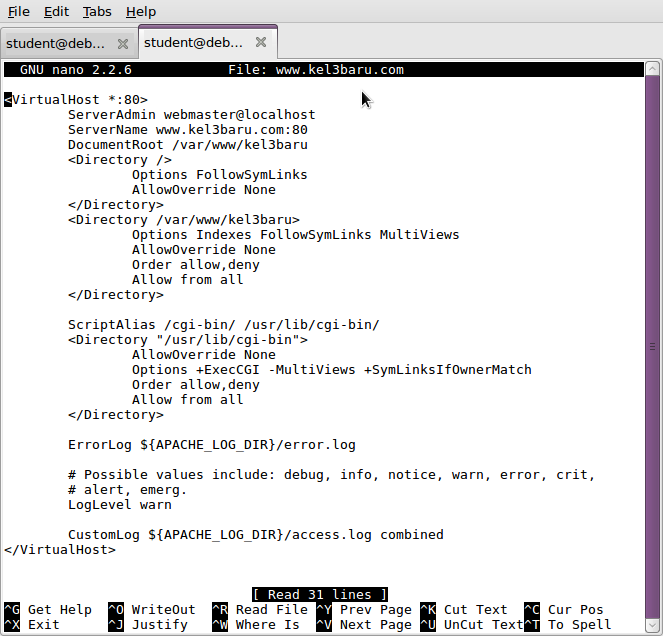Click the 'LogLevel warn' line
Viewport: 663px width, 636px height.
pos(120,505)
